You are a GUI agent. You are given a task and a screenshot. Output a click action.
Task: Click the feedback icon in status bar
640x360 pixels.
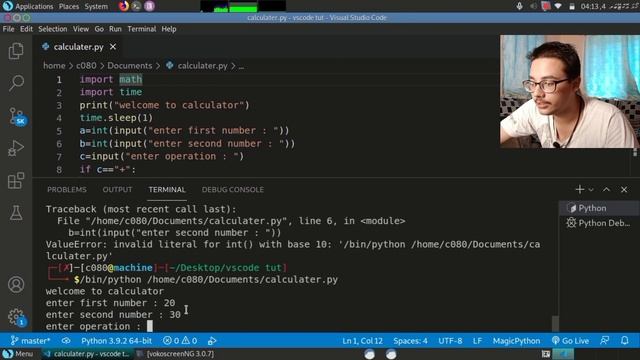point(604,341)
